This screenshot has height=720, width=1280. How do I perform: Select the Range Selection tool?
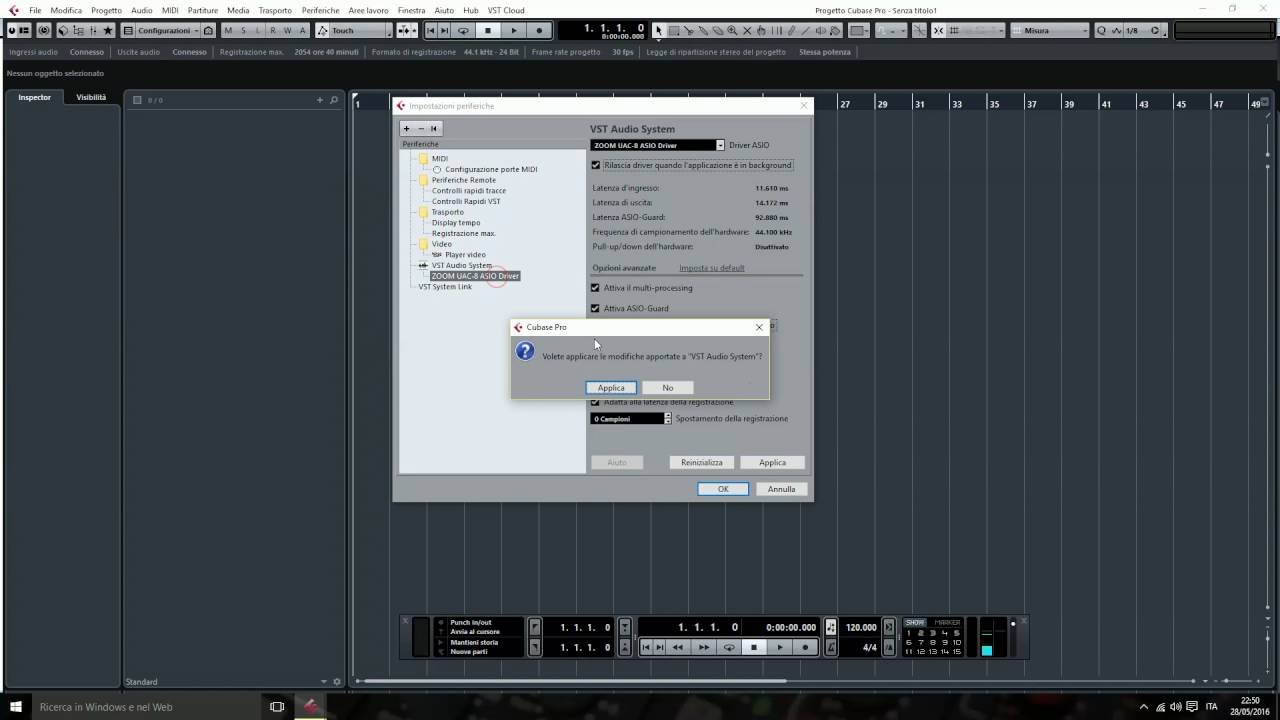(674, 30)
